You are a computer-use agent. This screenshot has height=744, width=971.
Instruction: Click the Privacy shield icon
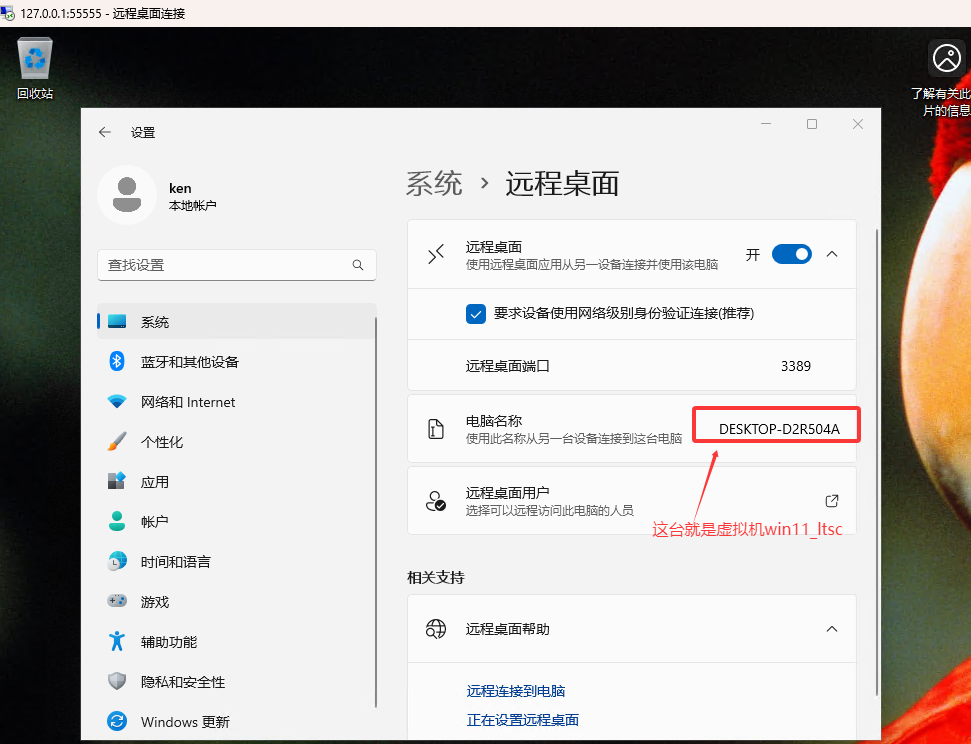(117, 681)
